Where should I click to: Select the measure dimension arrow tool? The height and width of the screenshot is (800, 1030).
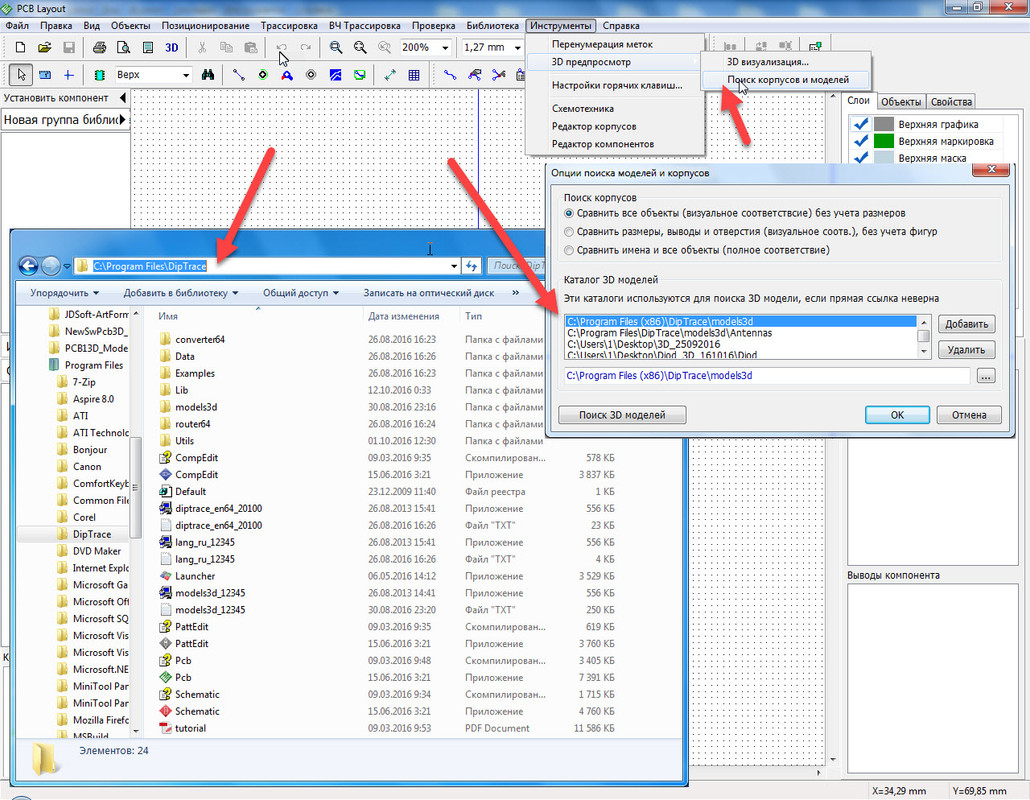[x=390, y=75]
